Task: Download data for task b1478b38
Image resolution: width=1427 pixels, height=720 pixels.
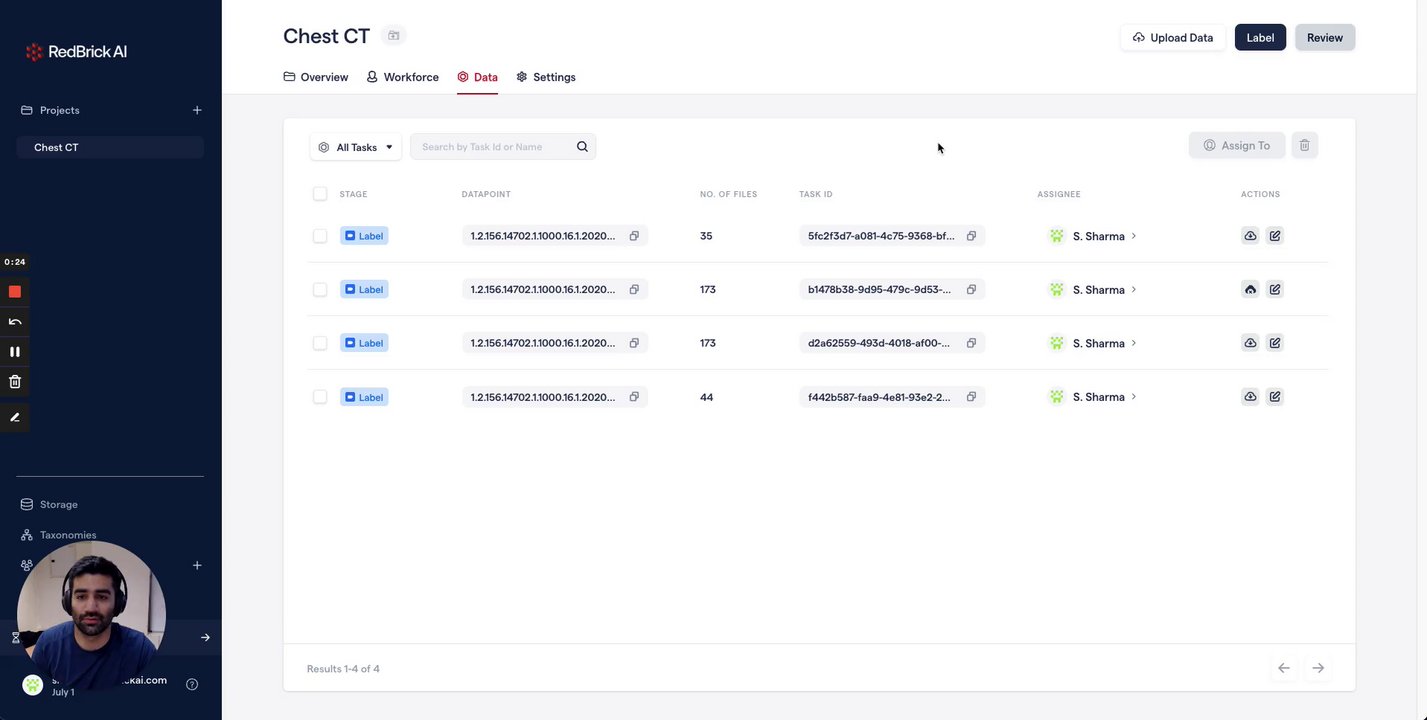Action: coord(1250,289)
